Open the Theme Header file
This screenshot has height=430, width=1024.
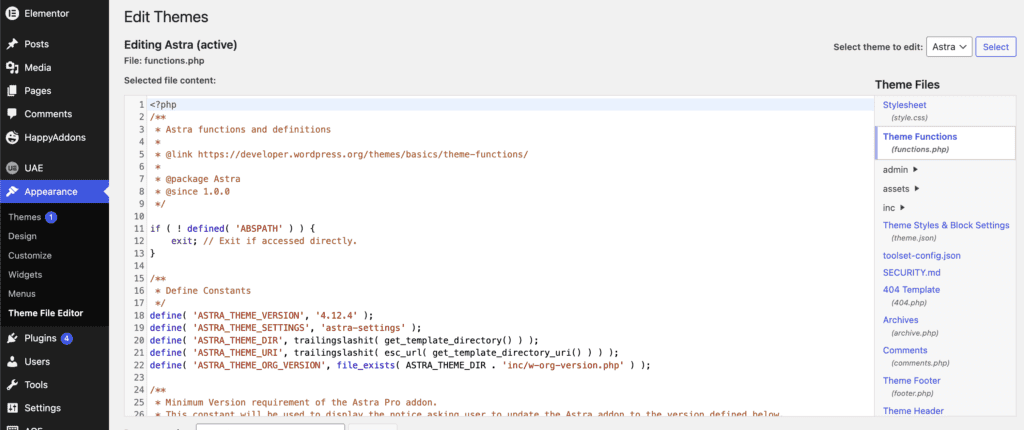point(913,410)
